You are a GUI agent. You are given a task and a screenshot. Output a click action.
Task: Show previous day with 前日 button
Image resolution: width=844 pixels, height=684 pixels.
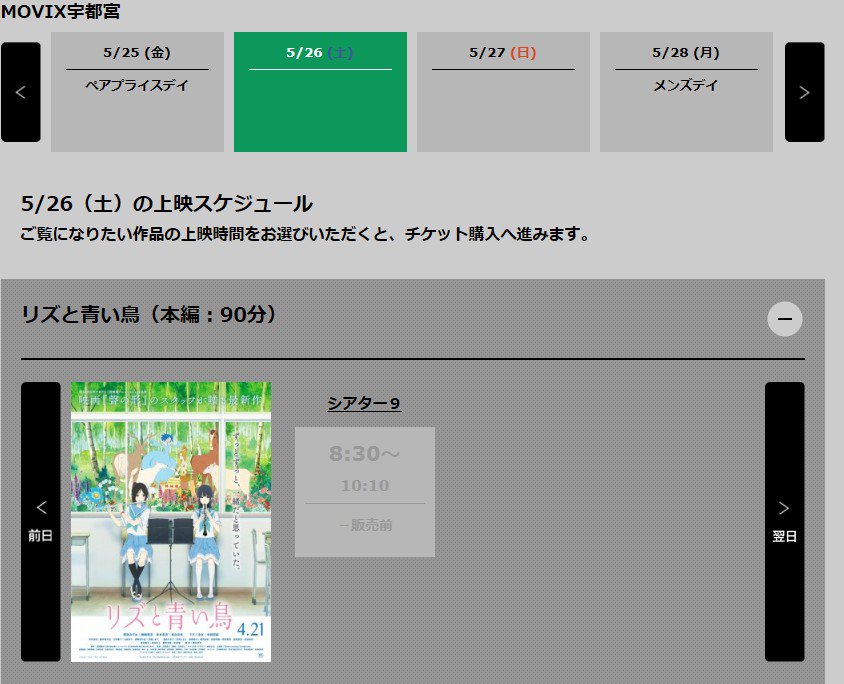[x=41, y=521]
